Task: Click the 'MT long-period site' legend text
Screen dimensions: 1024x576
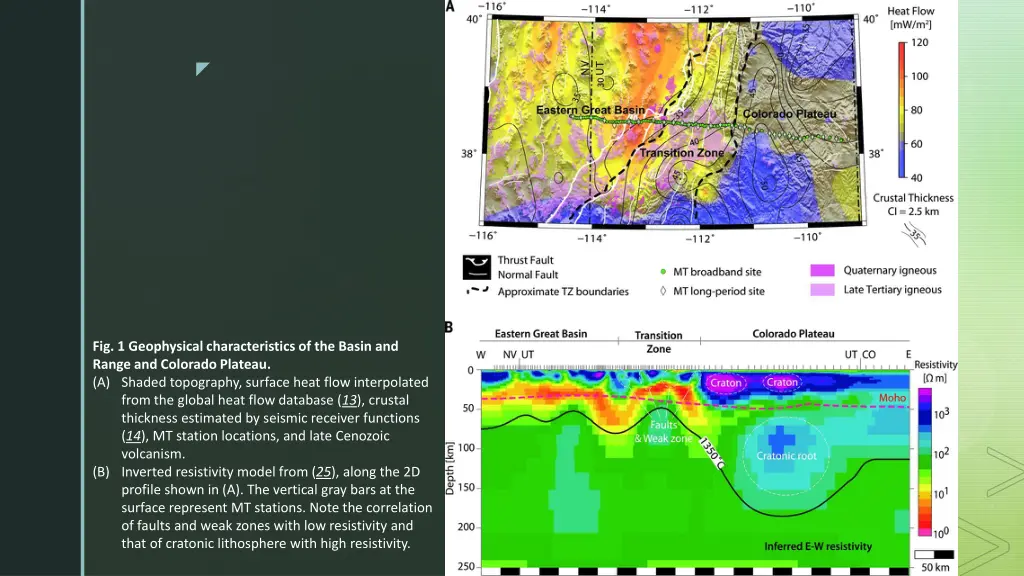Action: 719,291
